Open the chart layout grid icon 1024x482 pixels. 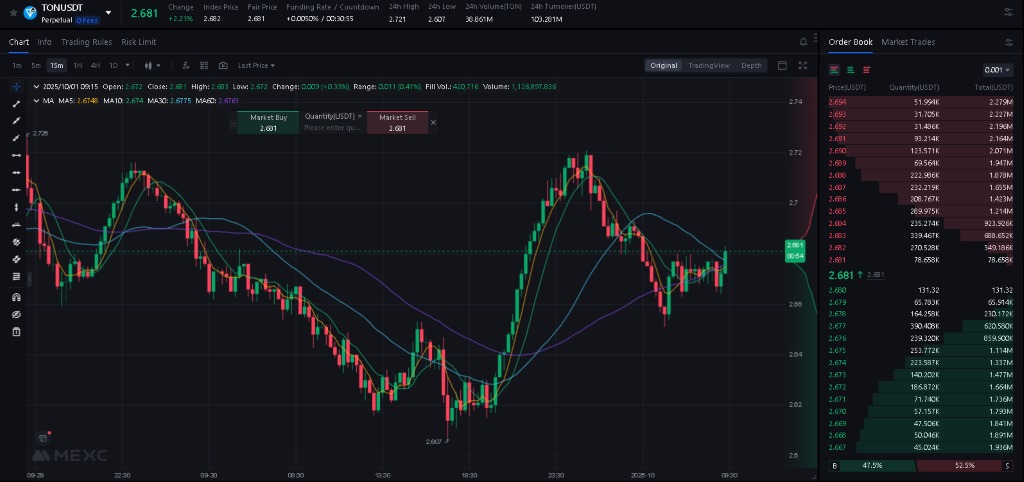click(204, 65)
